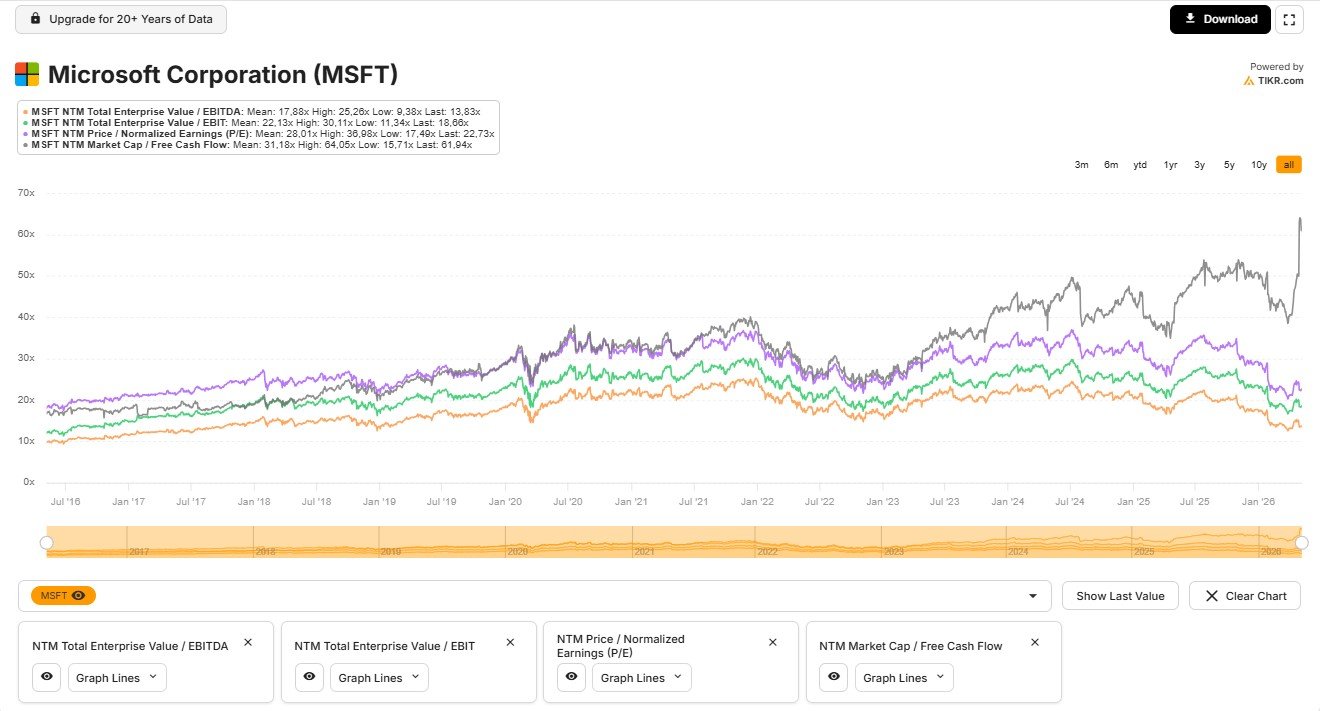This screenshot has height=711, width=1320.
Task: Click Upgrade for 20+ Years of Data
Action: [121, 19]
